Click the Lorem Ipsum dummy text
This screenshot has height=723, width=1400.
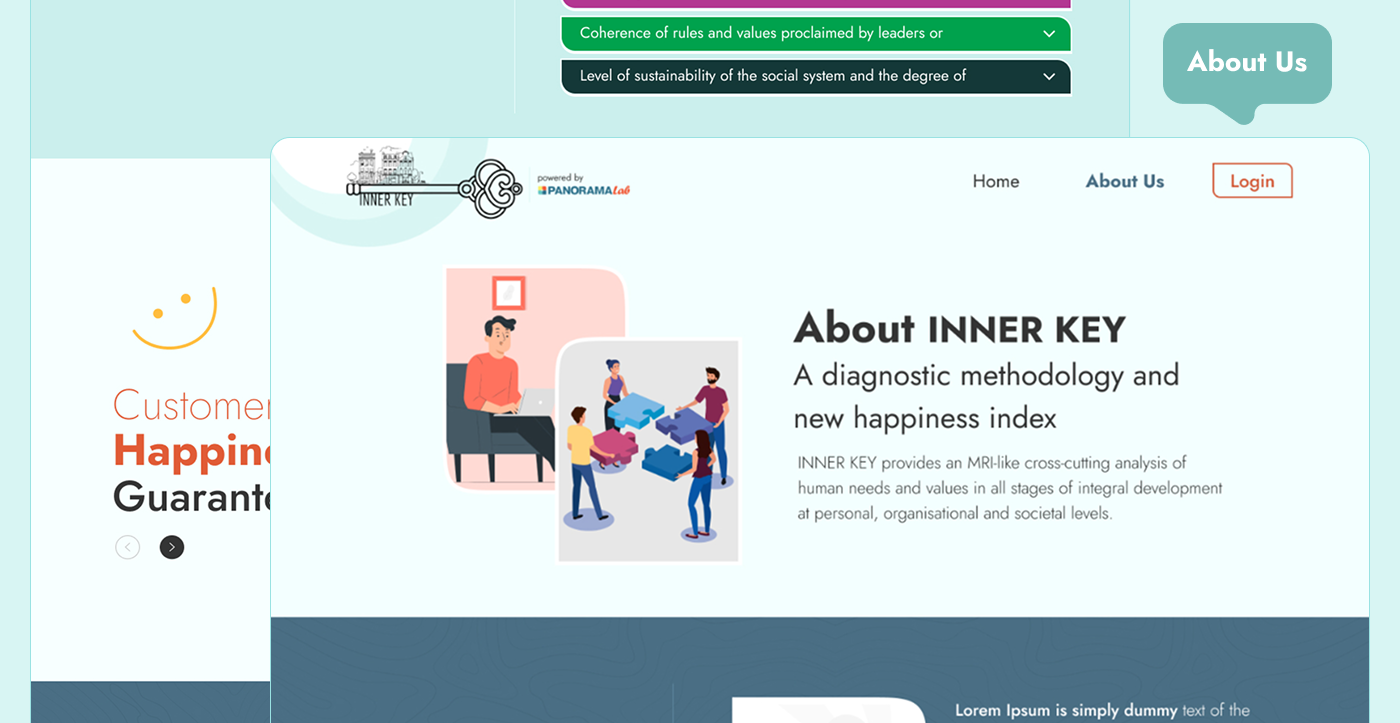(1101, 710)
